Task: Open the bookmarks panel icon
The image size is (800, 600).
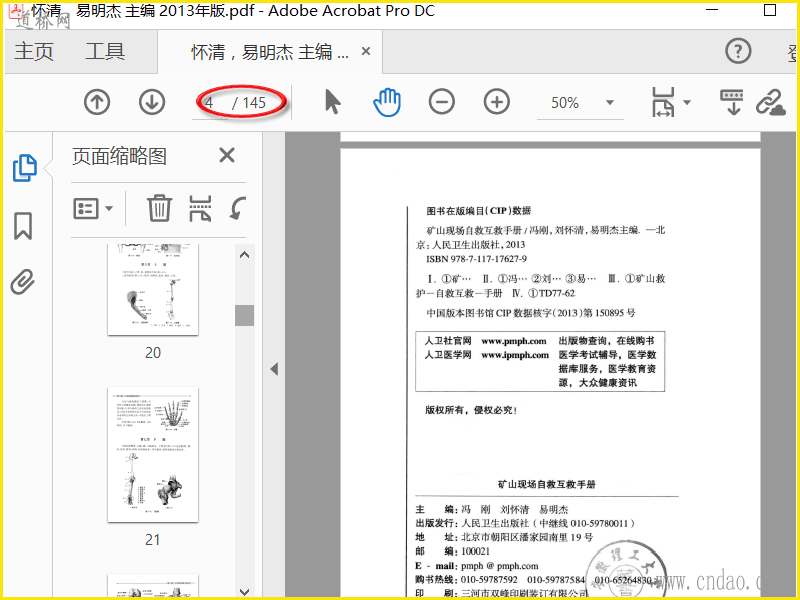Action: [x=22, y=226]
